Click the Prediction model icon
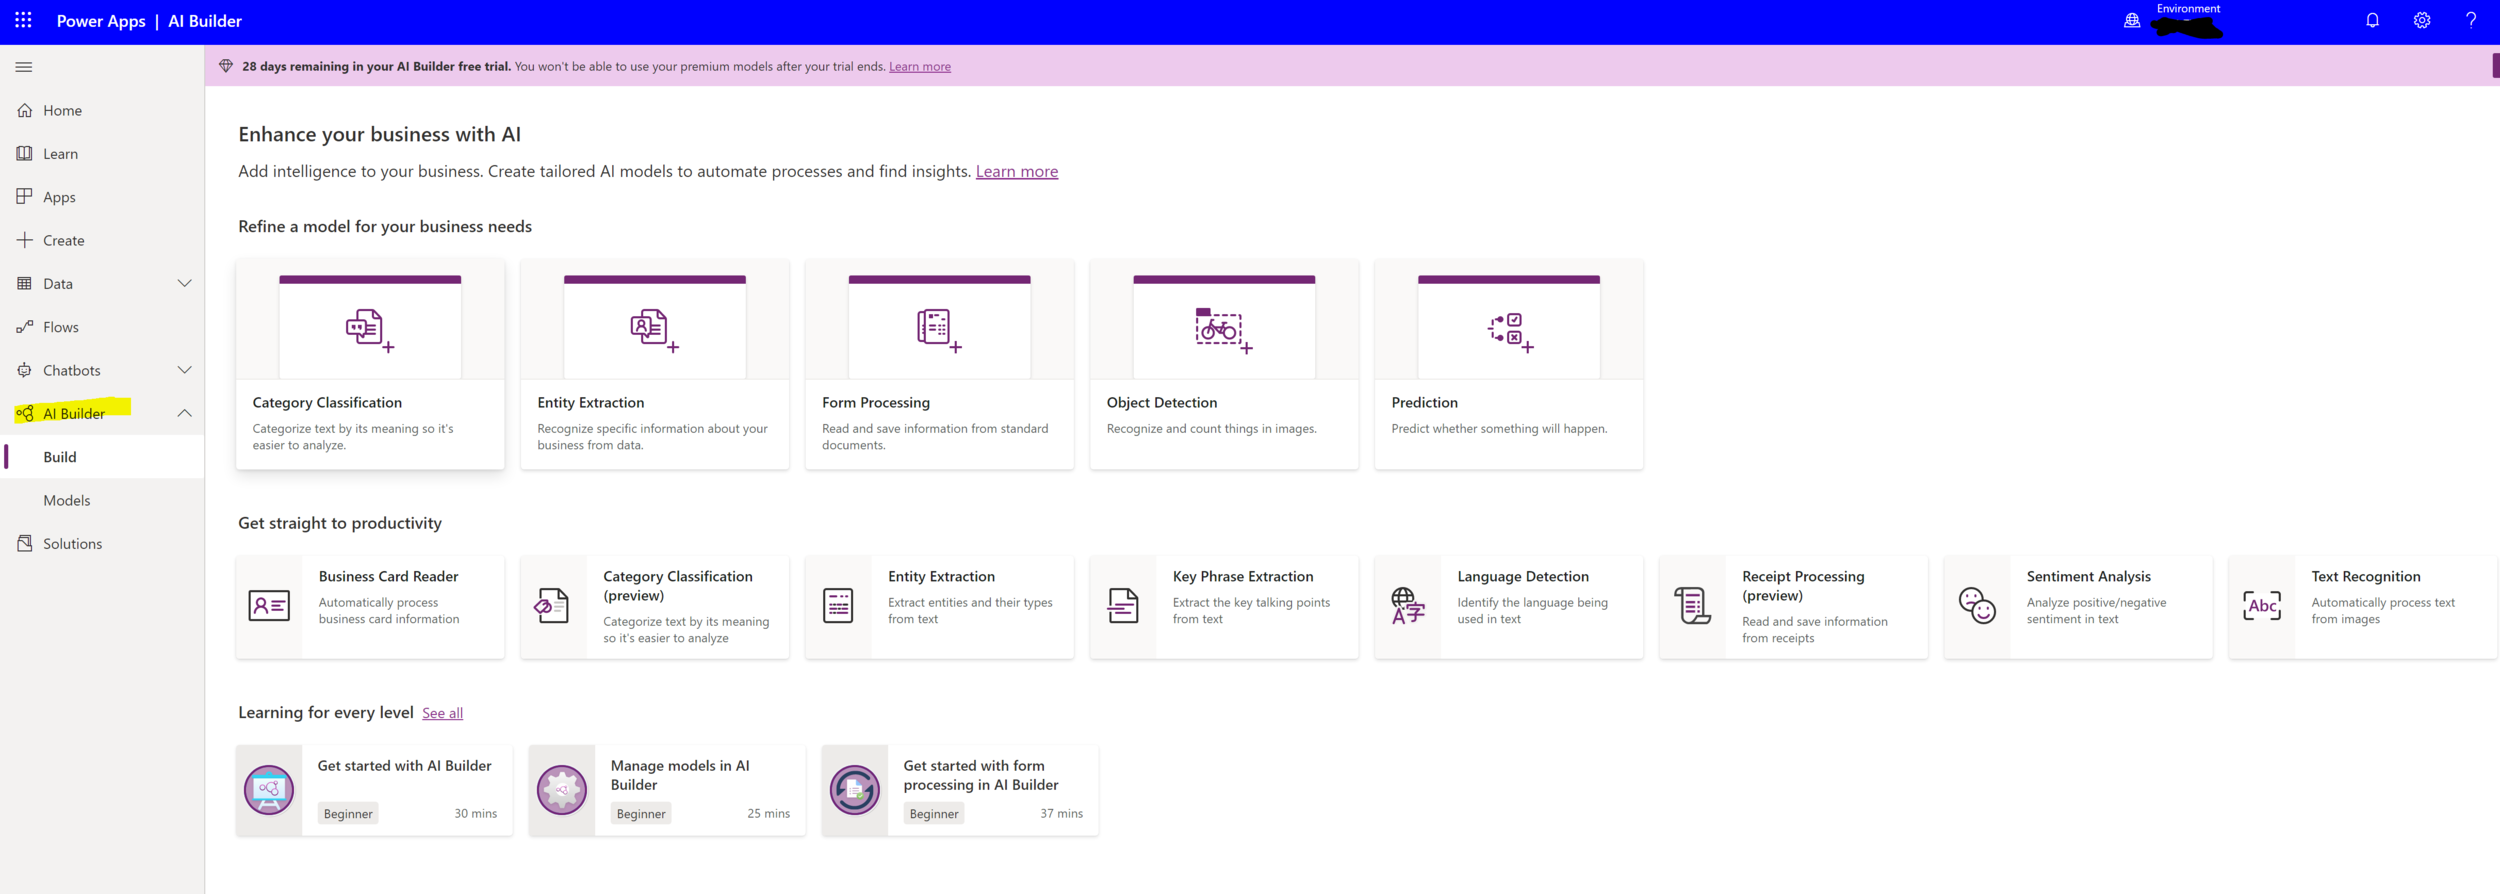 (x=1509, y=332)
